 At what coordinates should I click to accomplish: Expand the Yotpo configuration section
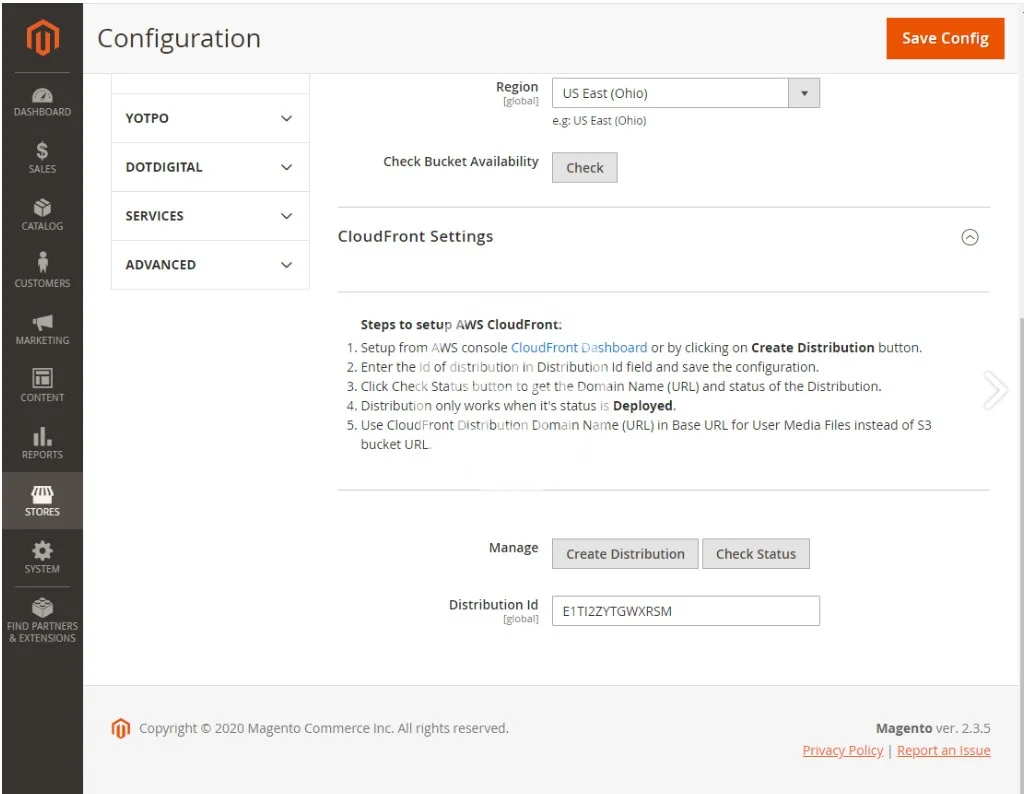pos(210,118)
